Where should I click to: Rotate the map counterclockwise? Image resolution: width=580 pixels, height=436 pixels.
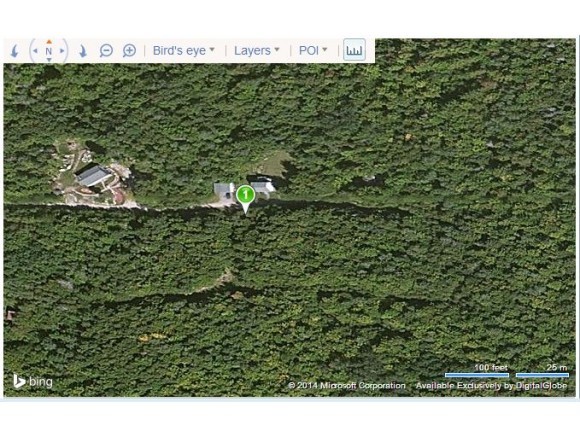click(x=15, y=51)
